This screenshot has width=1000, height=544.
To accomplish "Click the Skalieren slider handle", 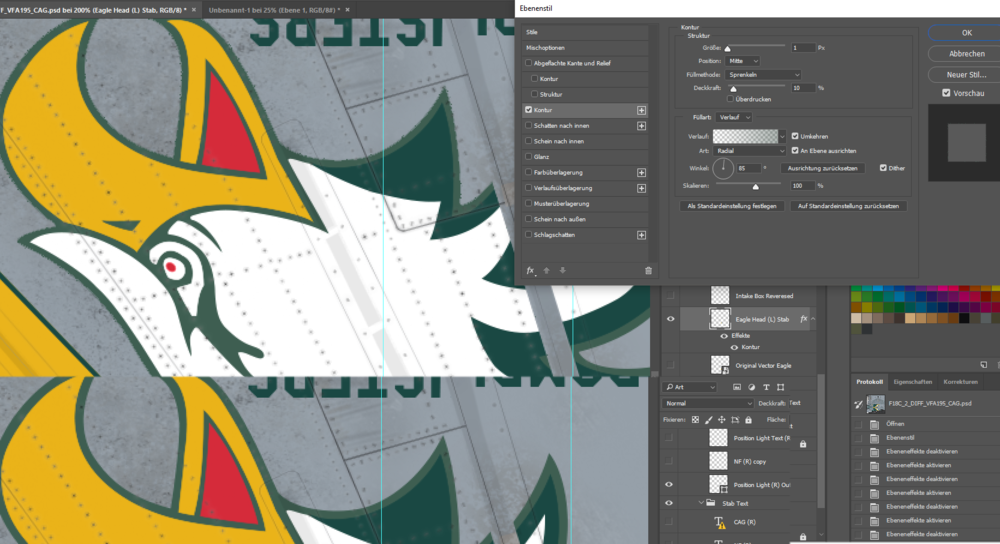I will 756,187.
